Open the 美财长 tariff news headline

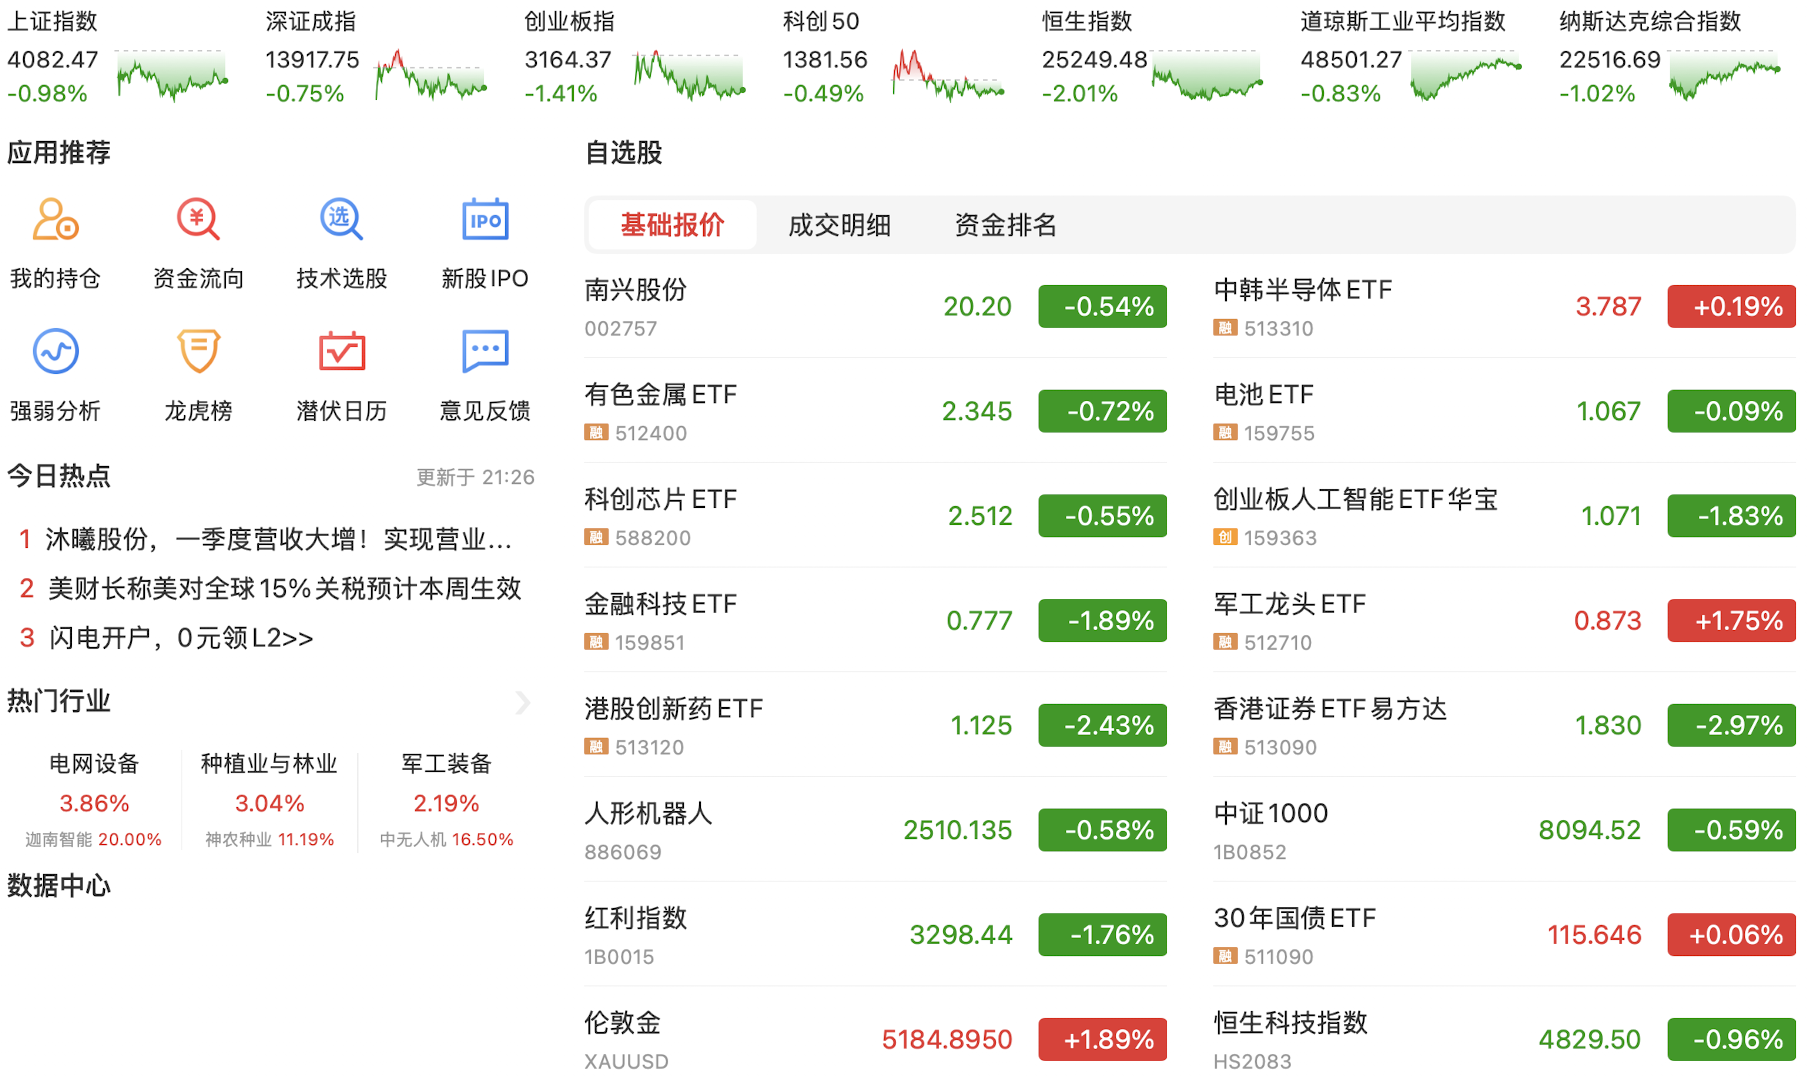tap(284, 589)
